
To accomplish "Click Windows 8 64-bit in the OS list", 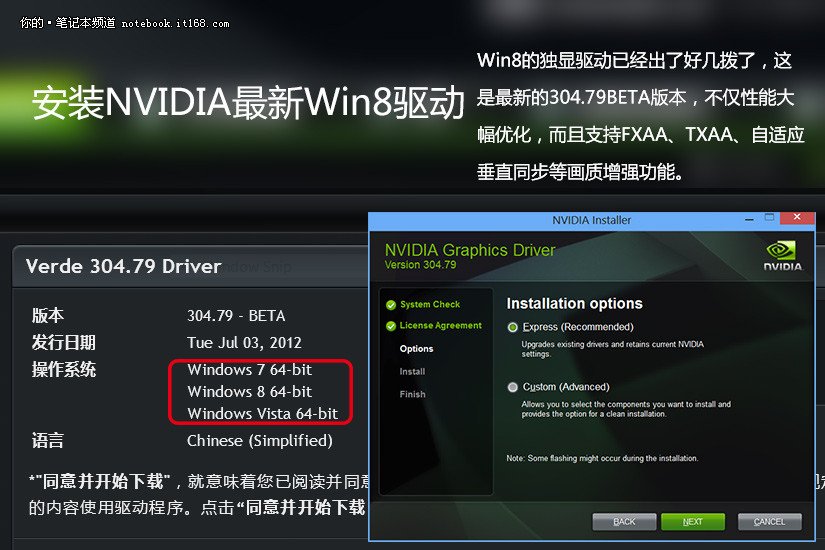I will click(x=249, y=392).
